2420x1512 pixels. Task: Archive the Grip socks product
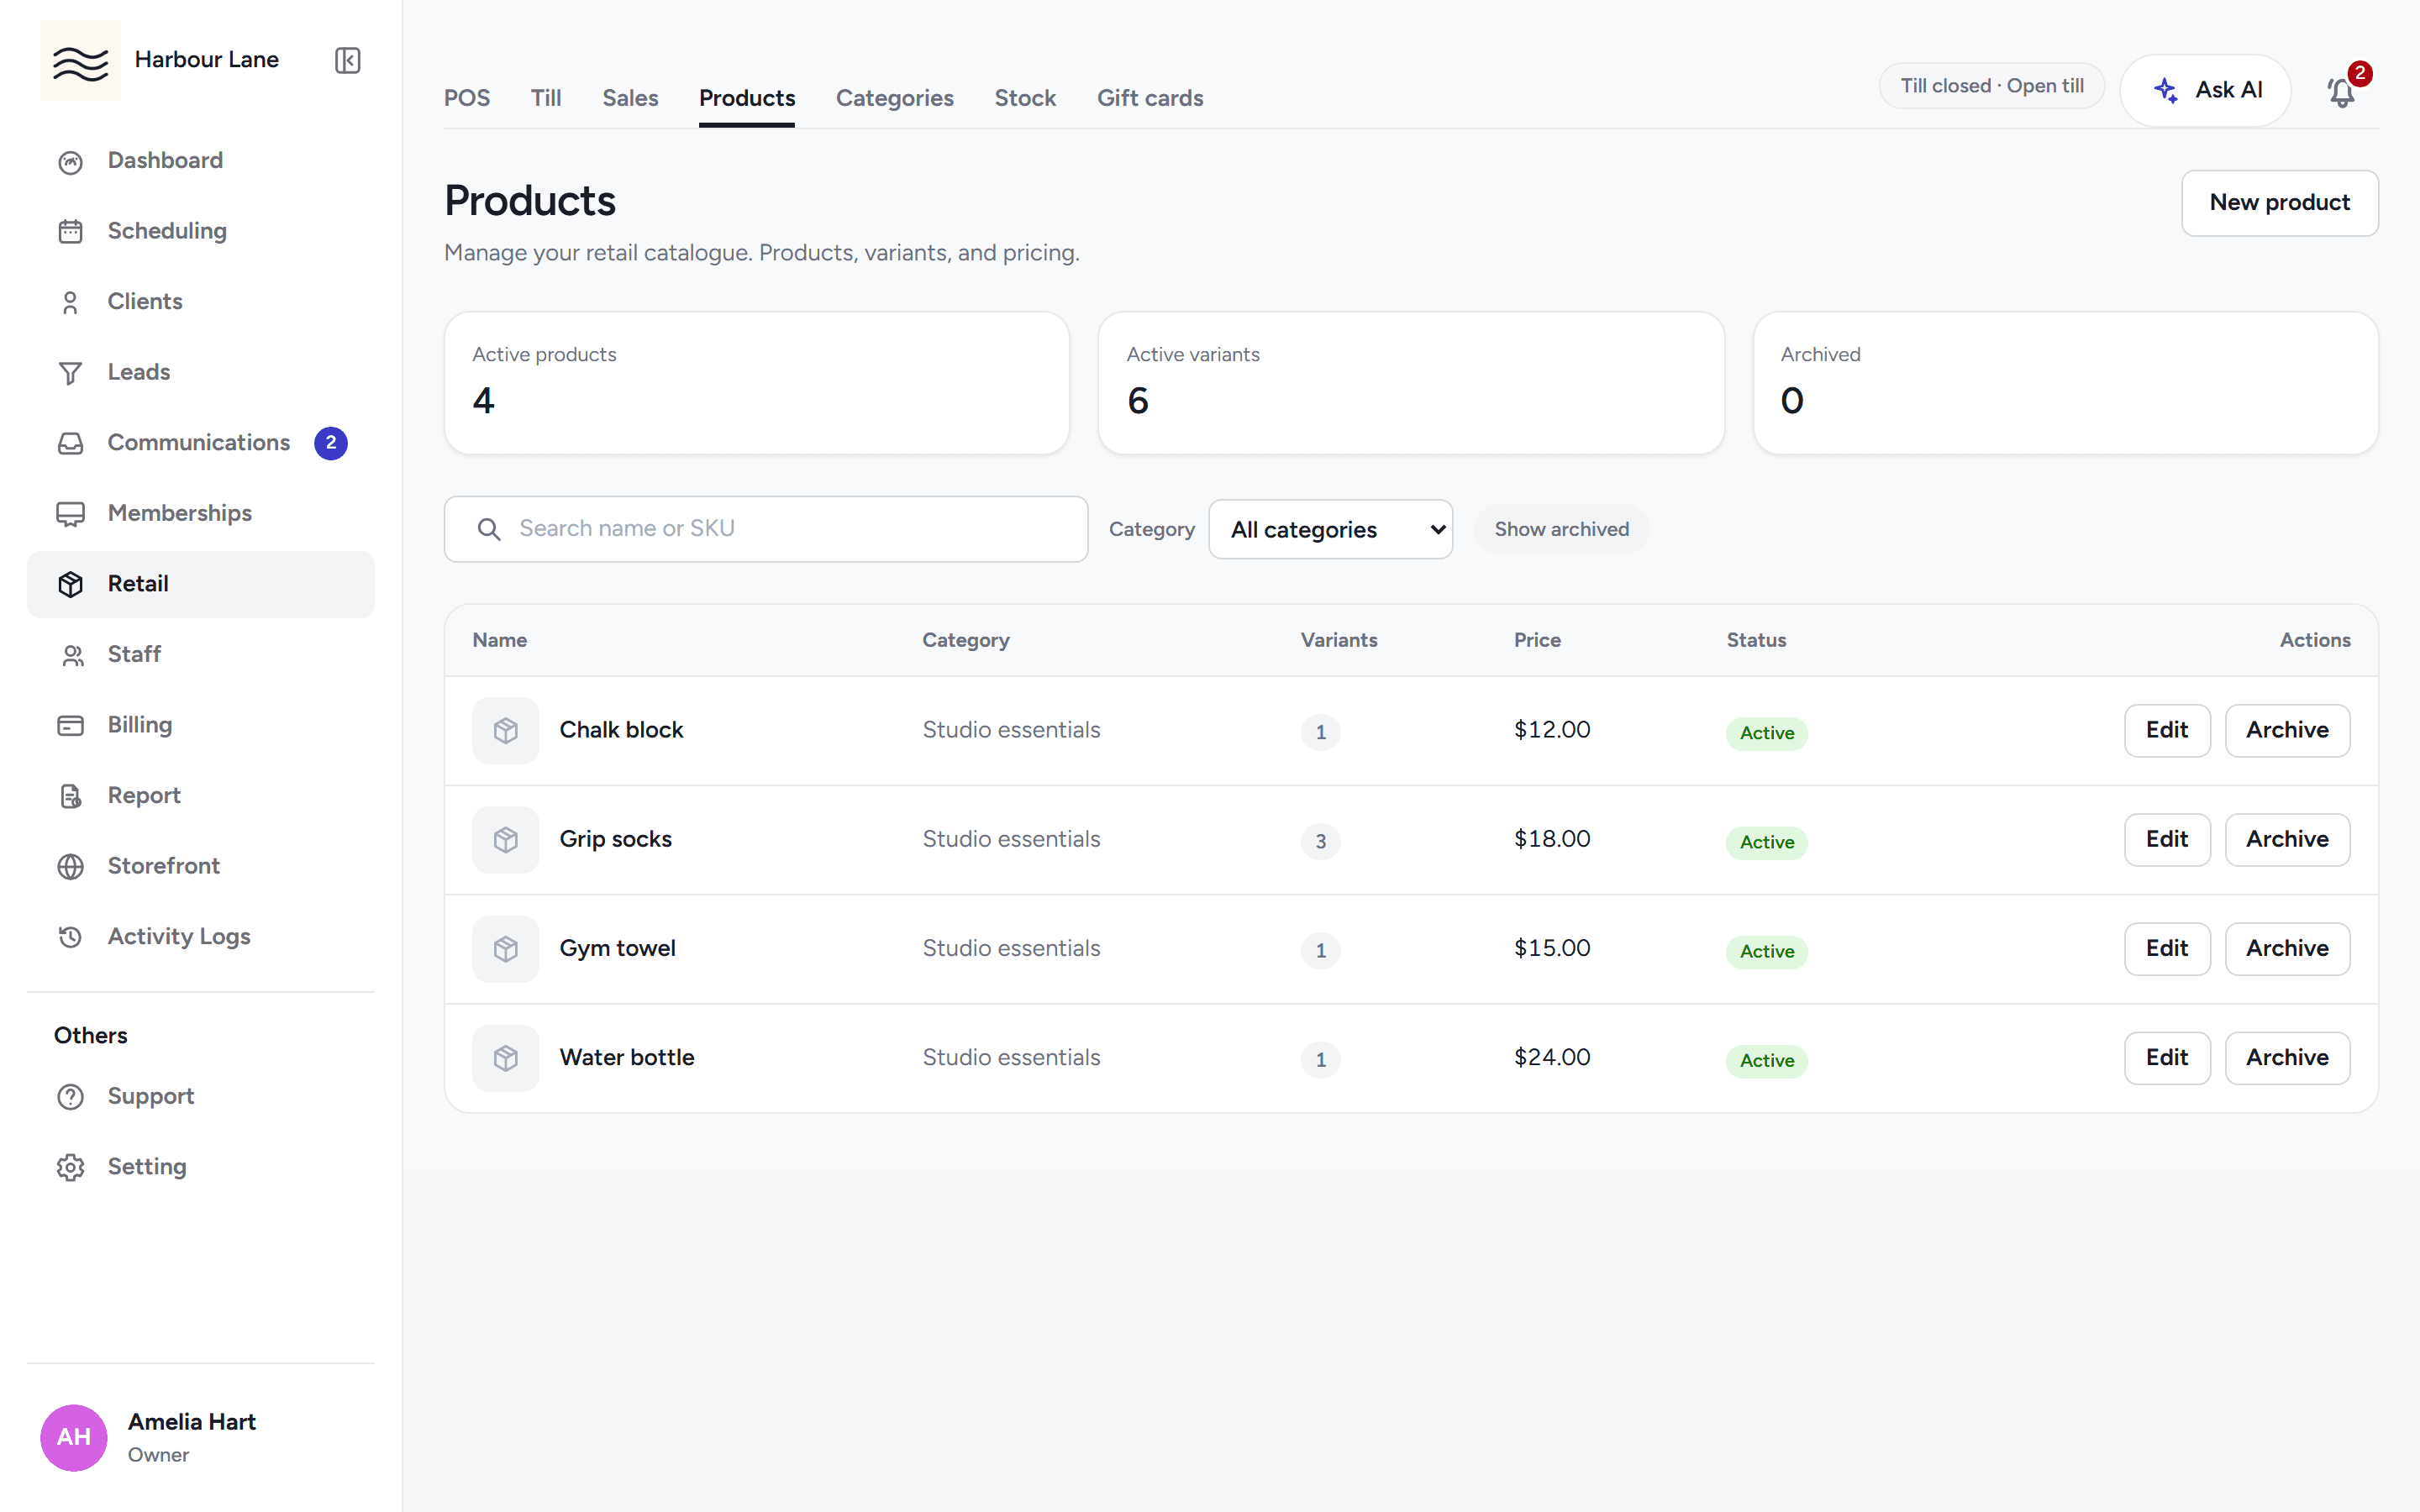pos(2287,839)
